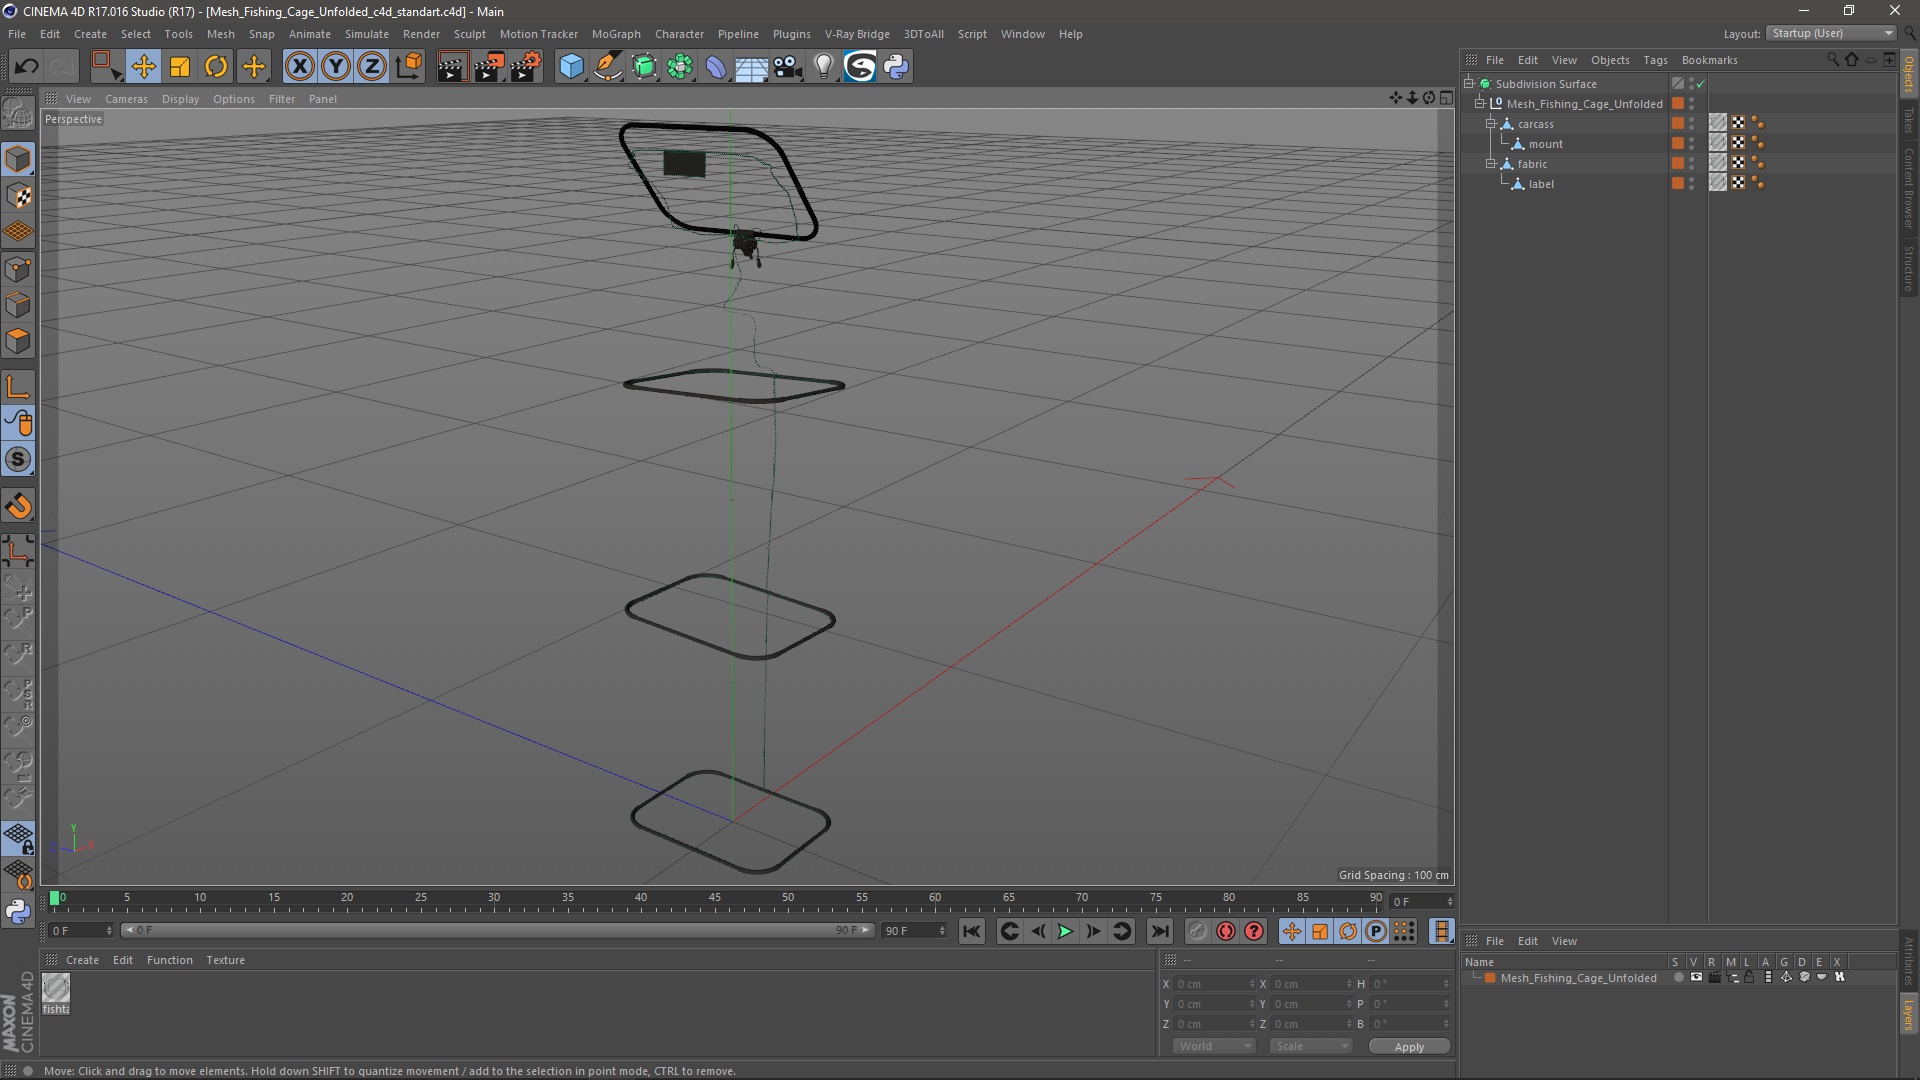The height and width of the screenshot is (1080, 1920).
Task: Select the Scale tool
Action: pos(180,67)
